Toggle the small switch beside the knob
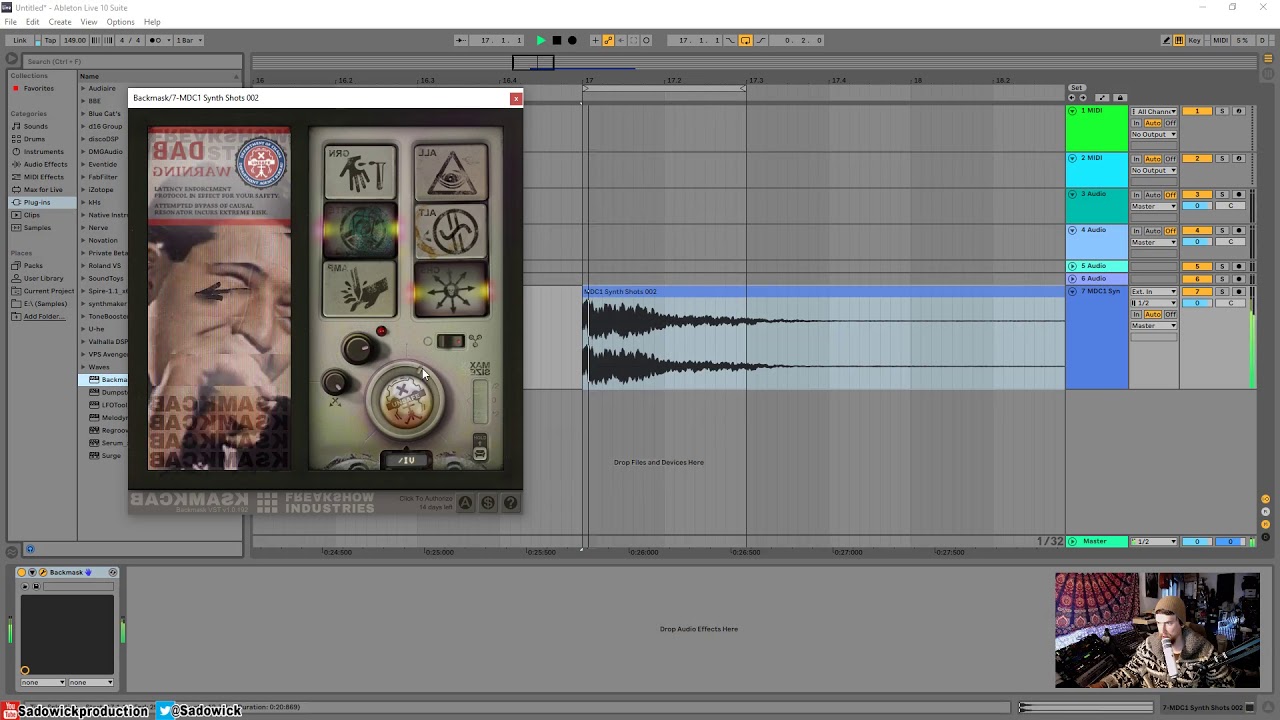 (450, 342)
